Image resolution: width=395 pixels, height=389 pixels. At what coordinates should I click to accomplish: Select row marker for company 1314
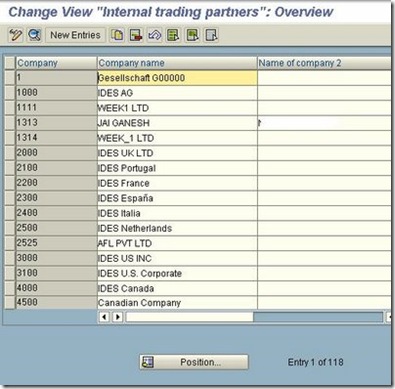pos(10,138)
